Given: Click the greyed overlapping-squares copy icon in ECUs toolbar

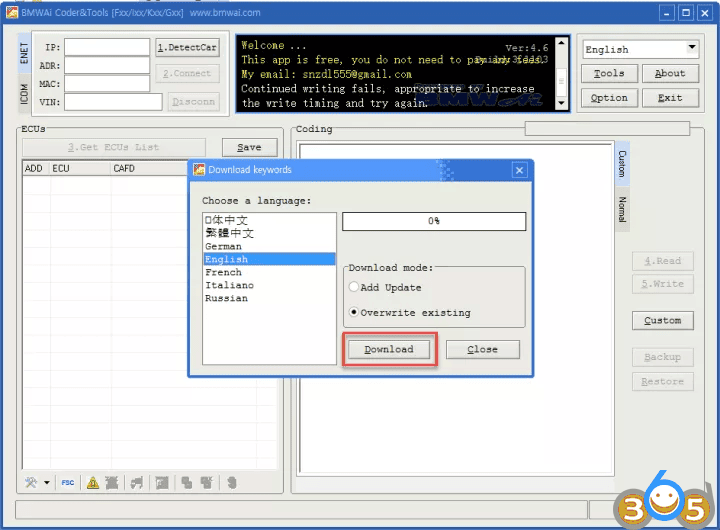Looking at the screenshot, I should click(186, 483).
